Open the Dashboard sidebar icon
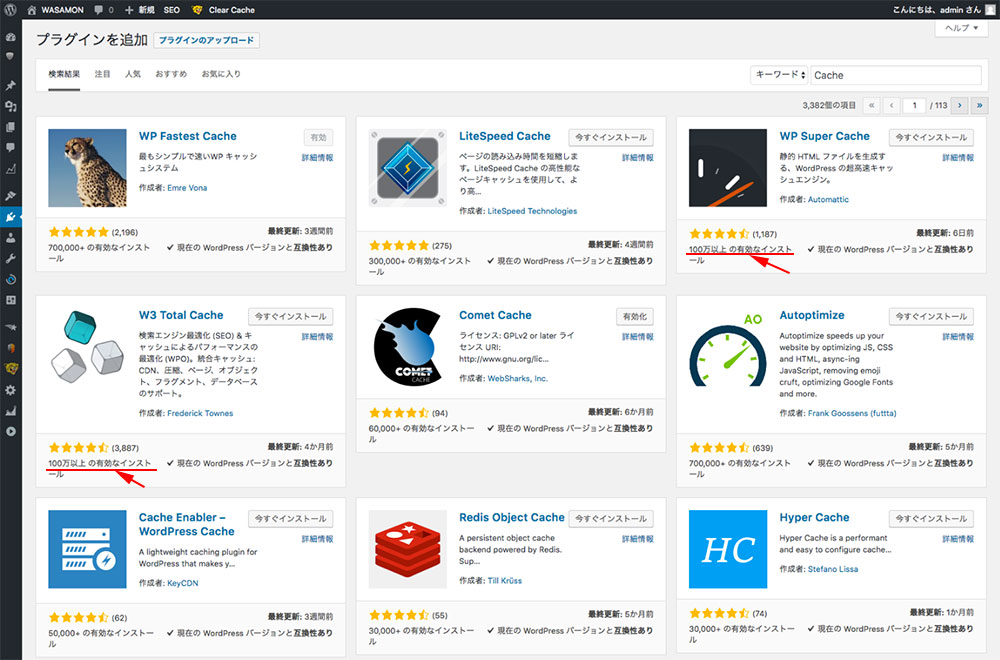This screenshot has height=660, width=1000. click(10, 37)
